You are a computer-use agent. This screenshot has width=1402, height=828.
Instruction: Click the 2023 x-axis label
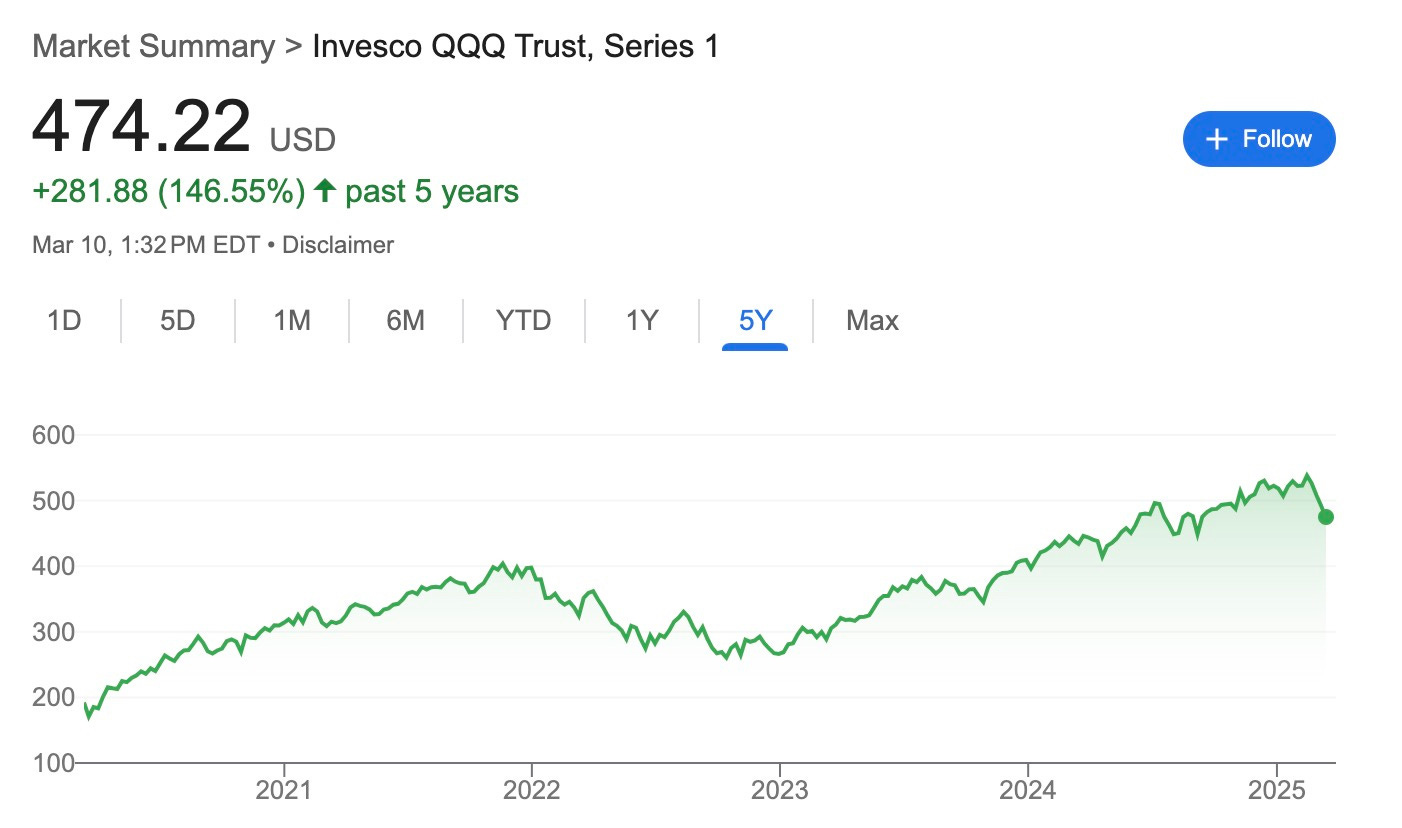tap(780, 789)
